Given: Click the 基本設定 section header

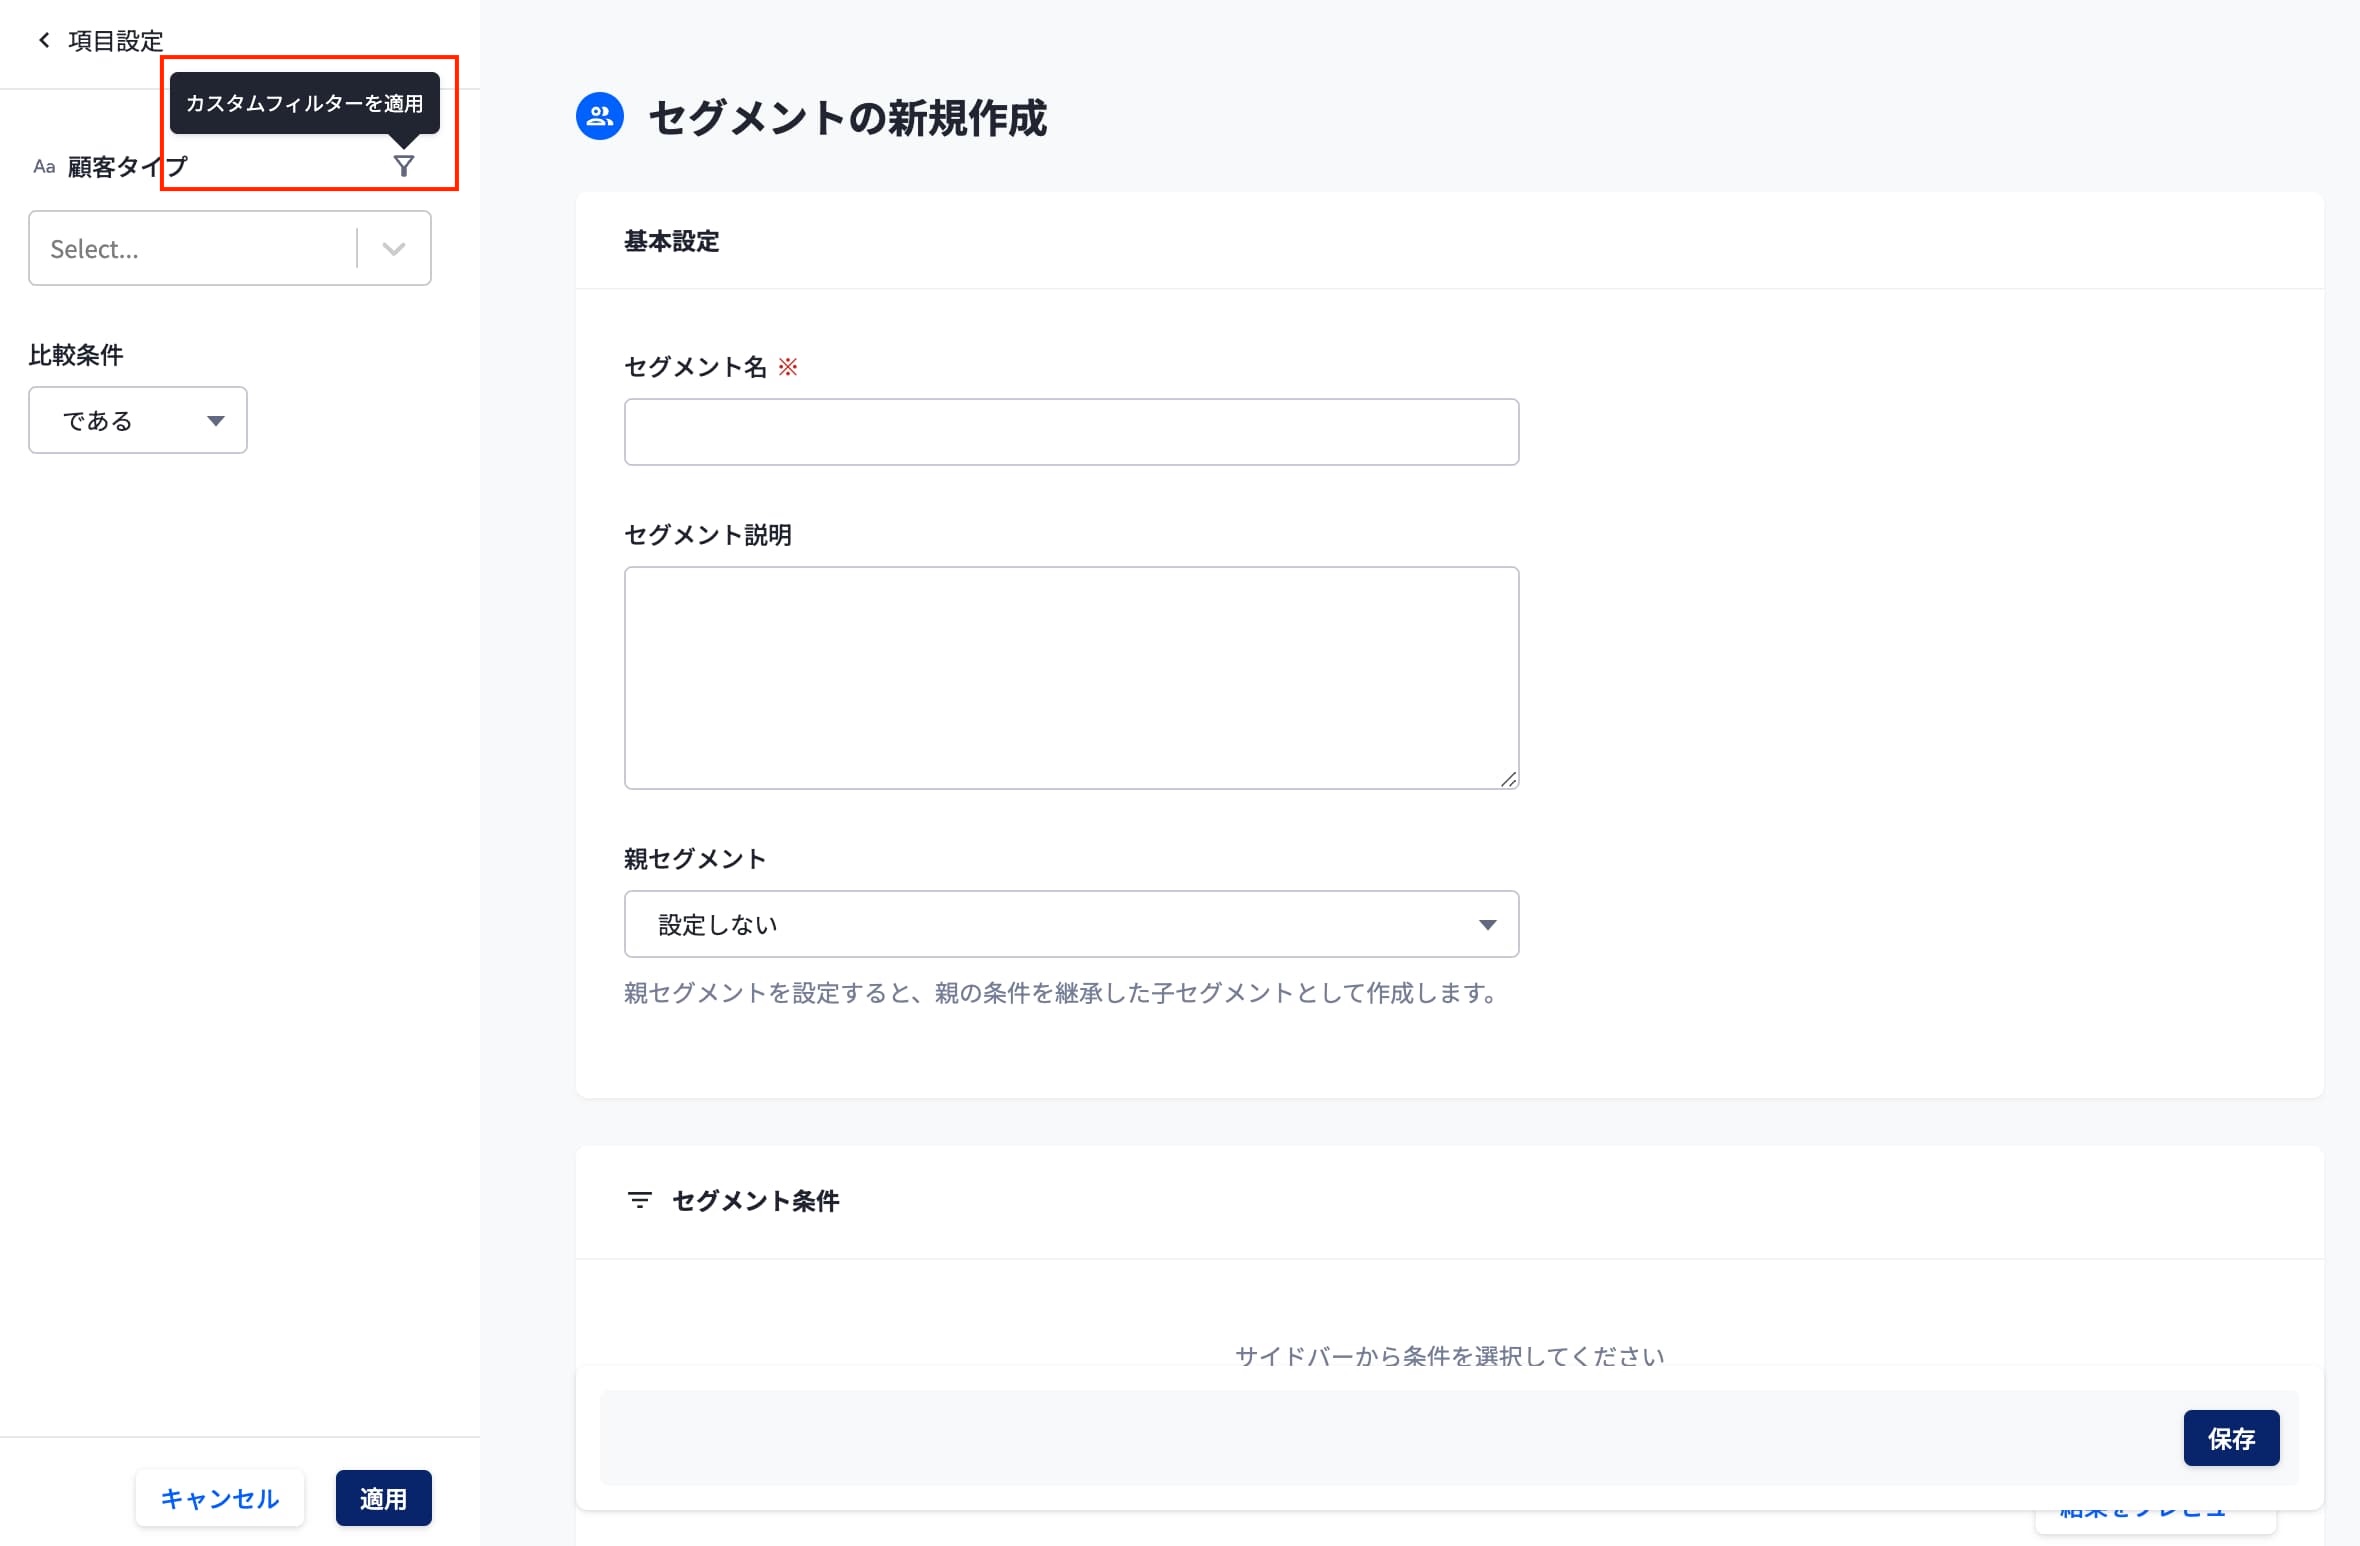Looking at the screenshot, I should click(671, 242).
